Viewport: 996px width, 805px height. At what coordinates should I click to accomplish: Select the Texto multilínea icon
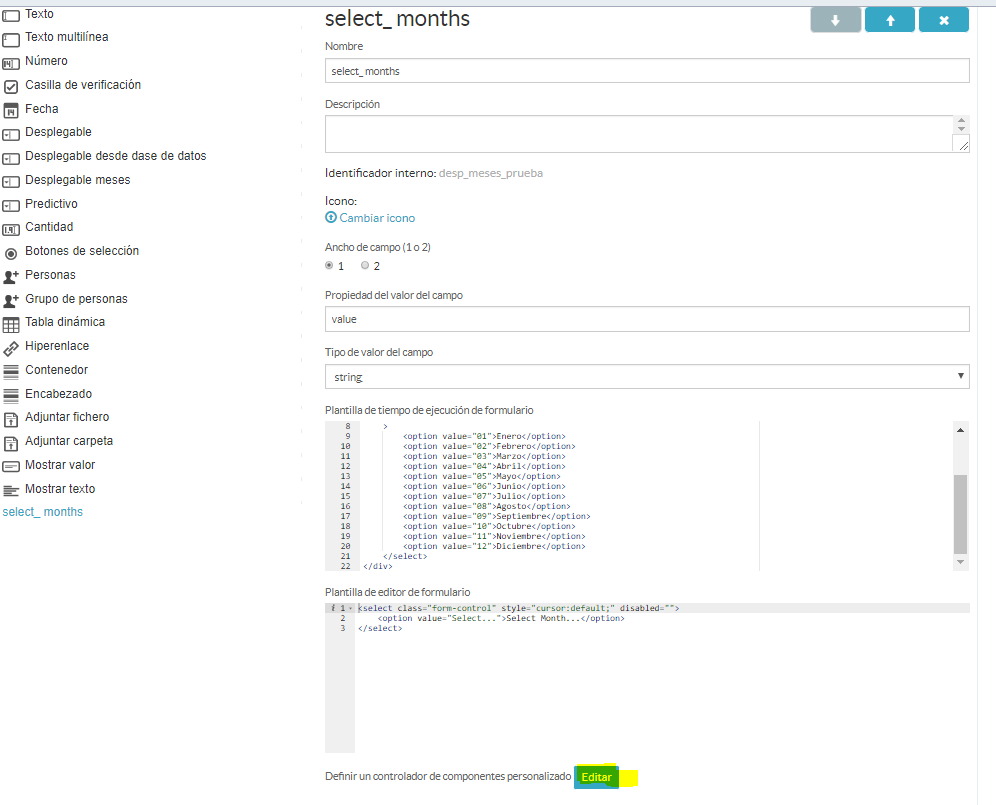(11, 40)
